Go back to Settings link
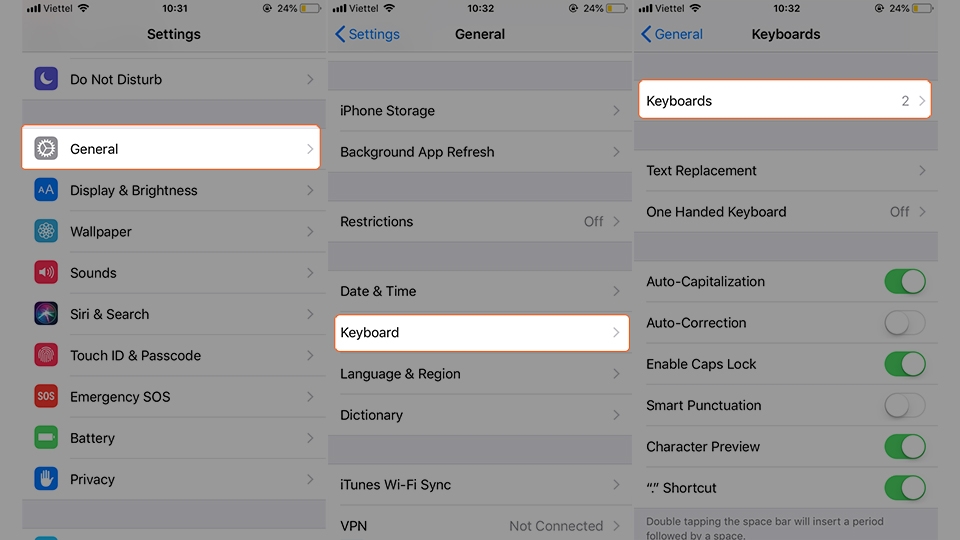The width and height of the screenshot is (960, 540). [x=367, y=34]
